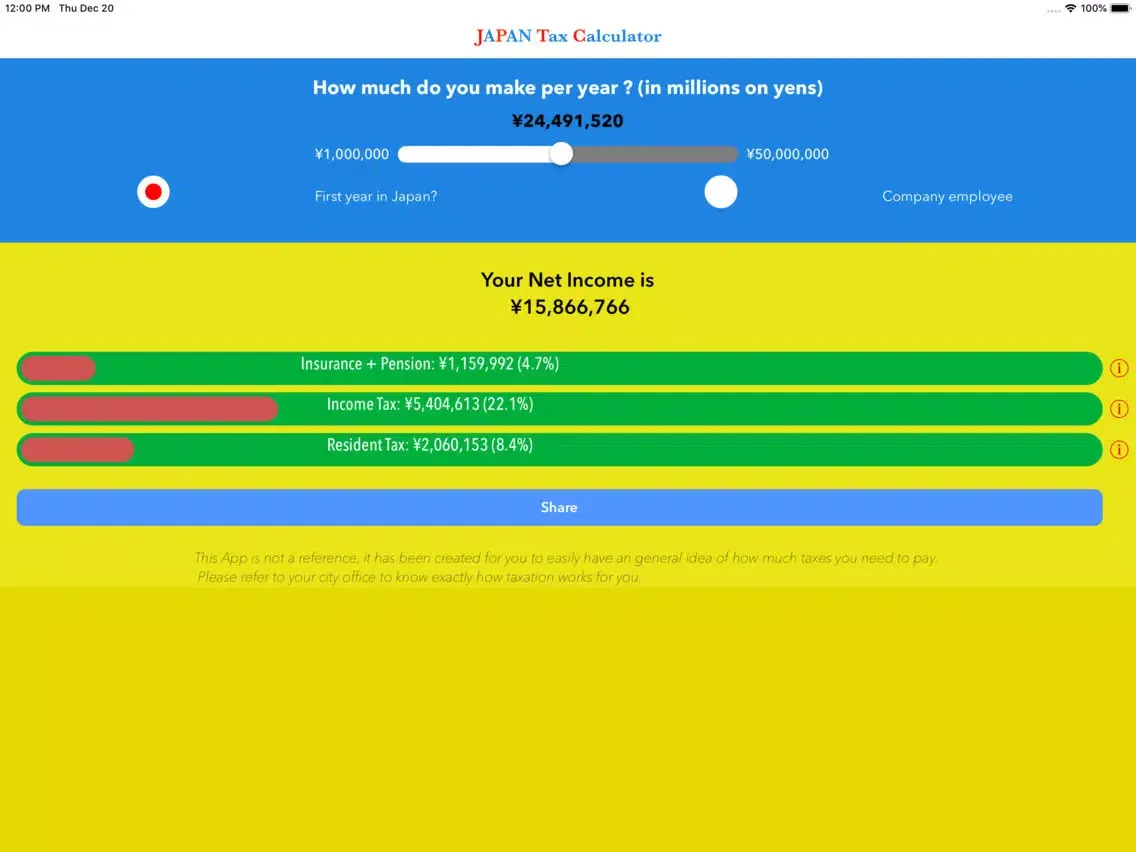This screenshot has height=852, width=1136.
Task: Click the white filled portion of income slider
Action: point(474,154)
